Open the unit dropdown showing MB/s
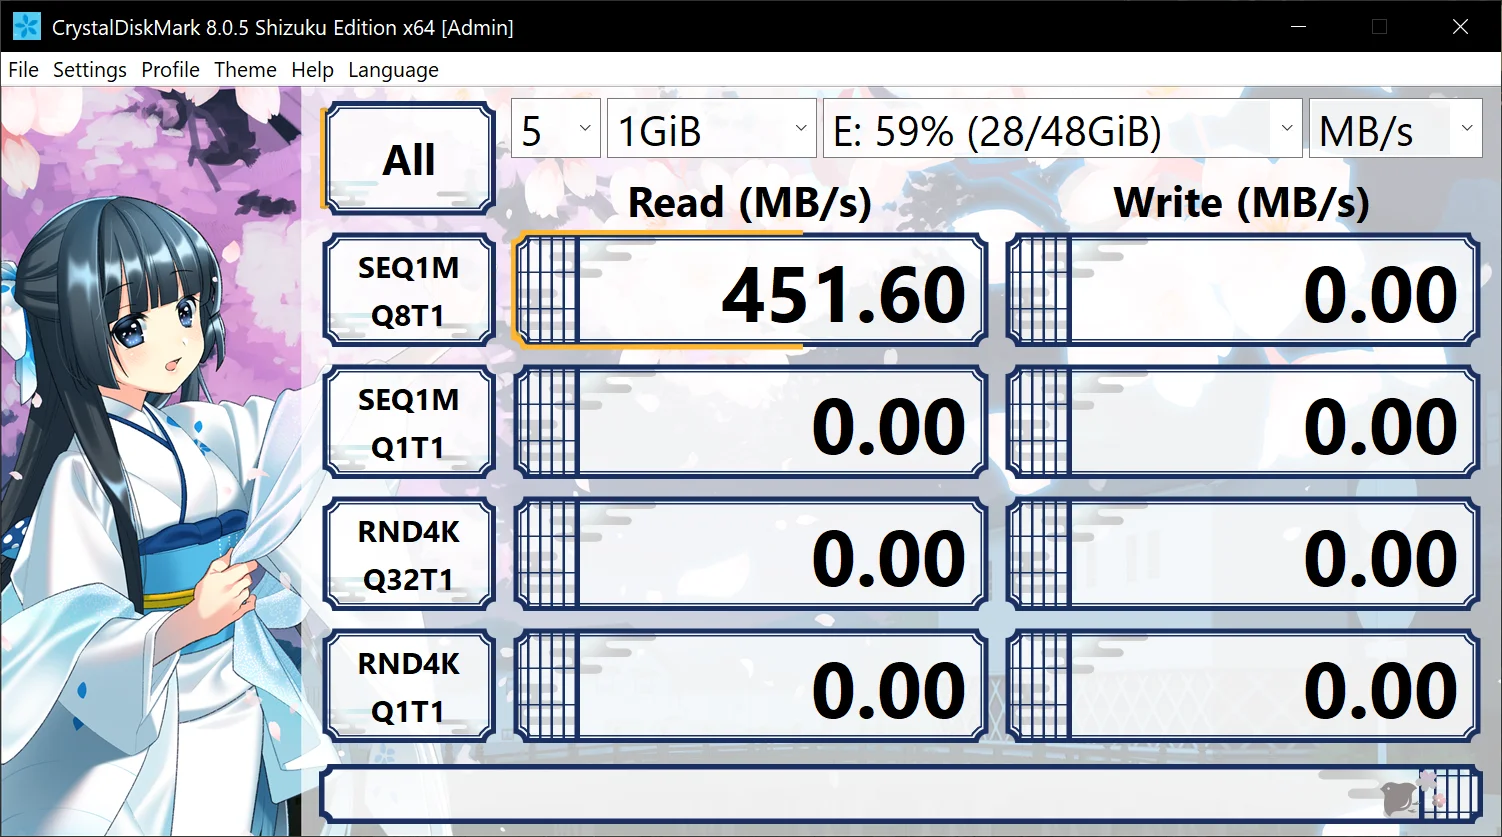The image size is (1502, 837). point(1396,128)
